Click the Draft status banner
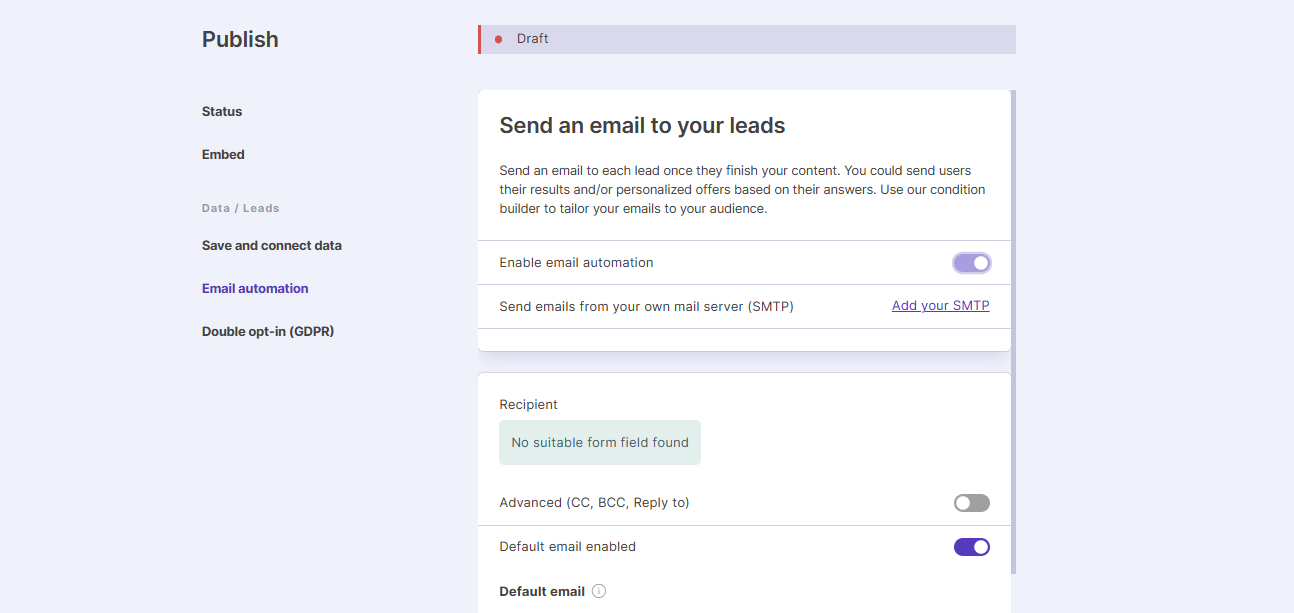 (746, 39)
